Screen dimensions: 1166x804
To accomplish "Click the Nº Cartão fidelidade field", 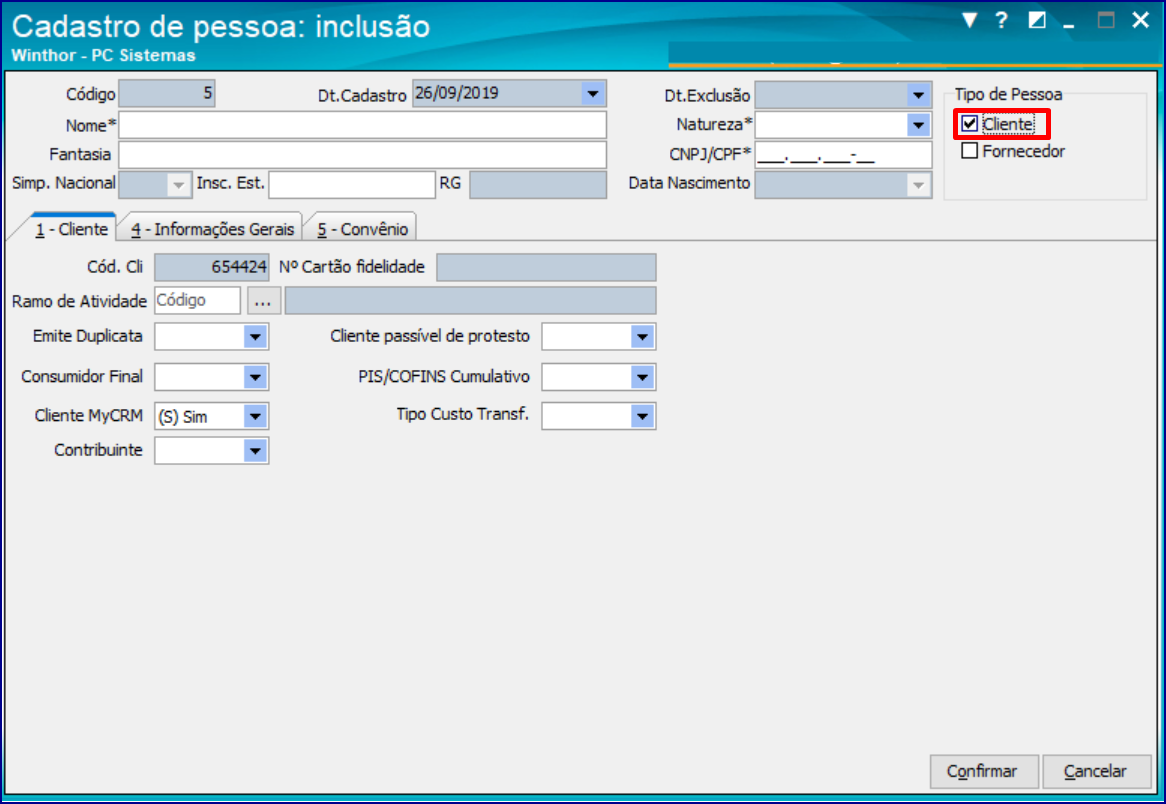I will tap(546, 267).
